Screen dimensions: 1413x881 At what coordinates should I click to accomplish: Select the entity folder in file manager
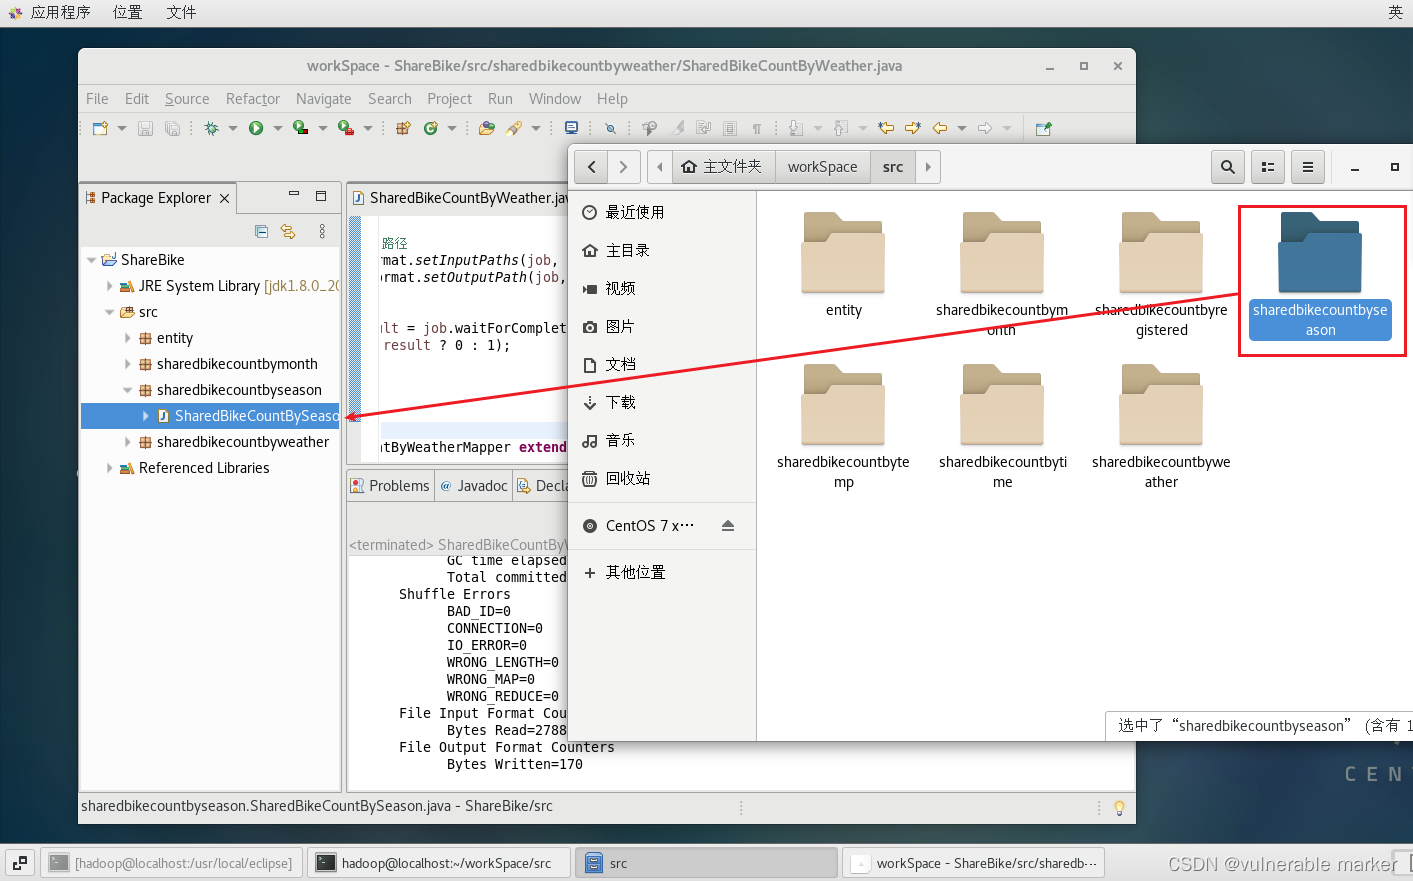coord(843,265)
